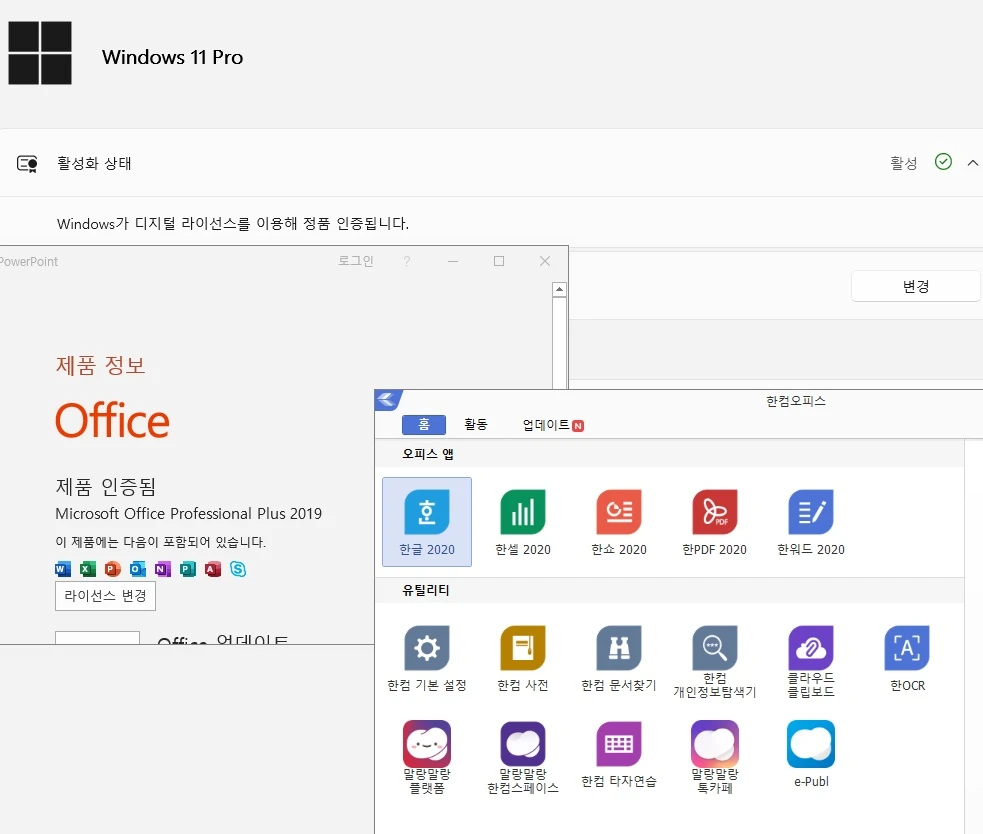The height and width of the screenshot is (834, 983).
Task: Click 'Microsoft Office Professional Plus 2019' text
Action: pos(188,514)
